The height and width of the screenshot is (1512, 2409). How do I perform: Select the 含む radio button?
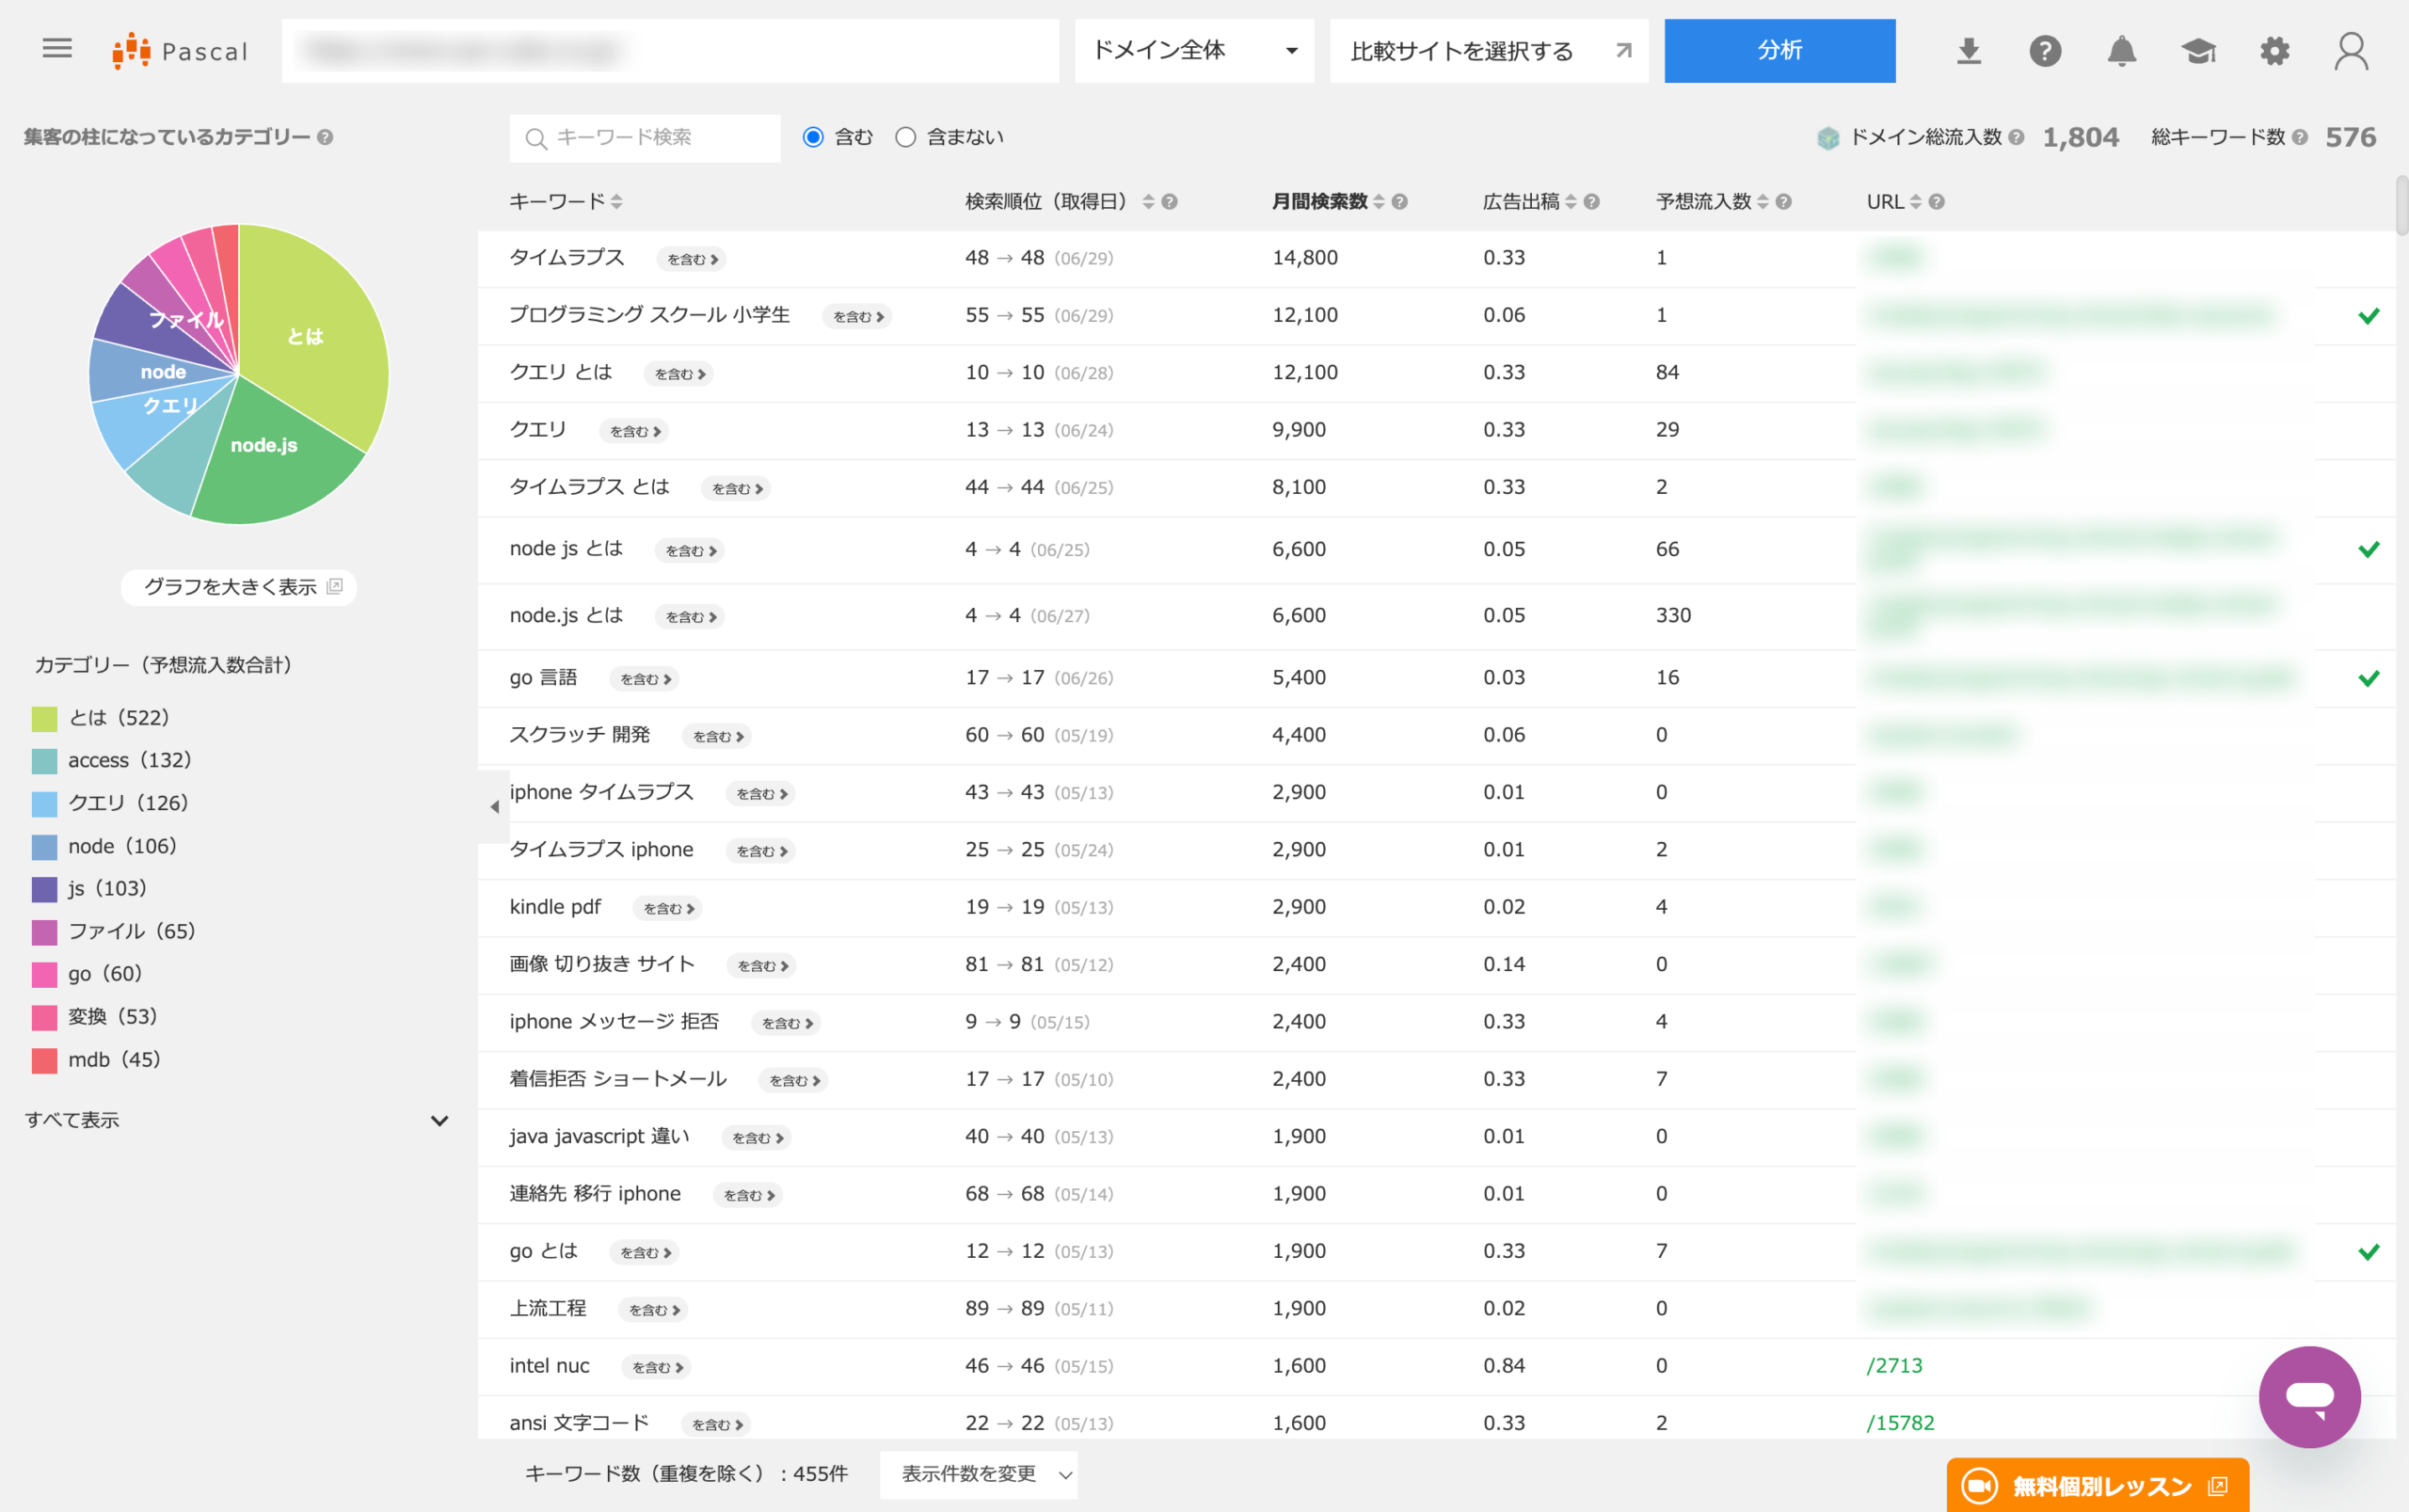(x=813, y=137)
